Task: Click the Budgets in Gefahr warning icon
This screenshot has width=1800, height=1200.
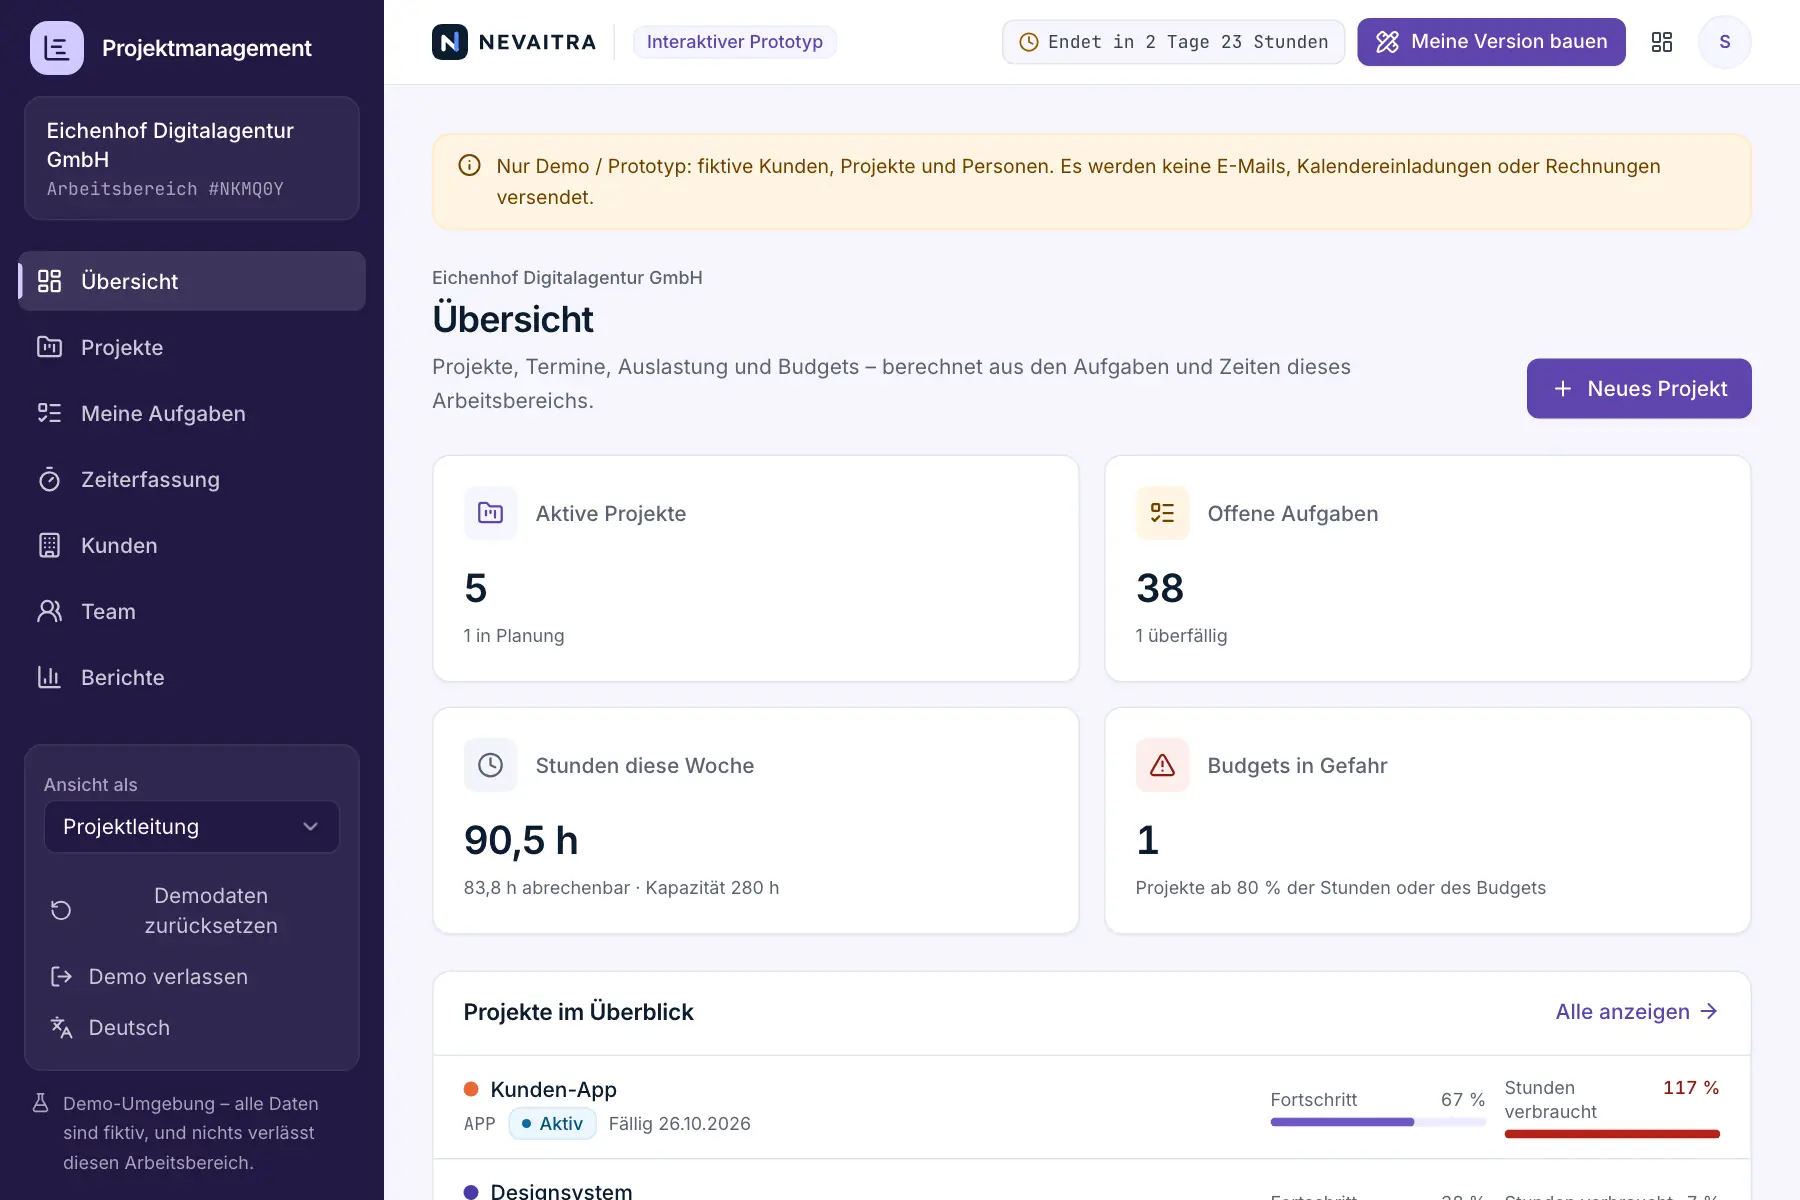Action: pos(1163,765)
